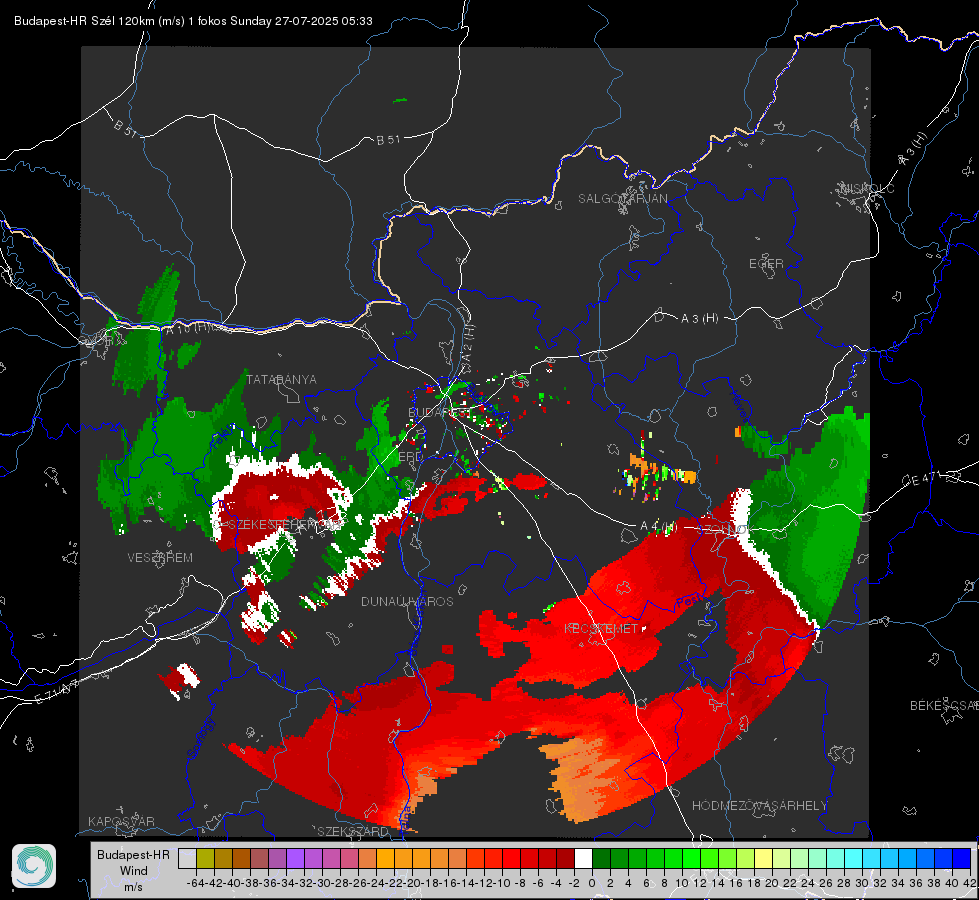Click the '-26' legend value

tap(358, 883)
